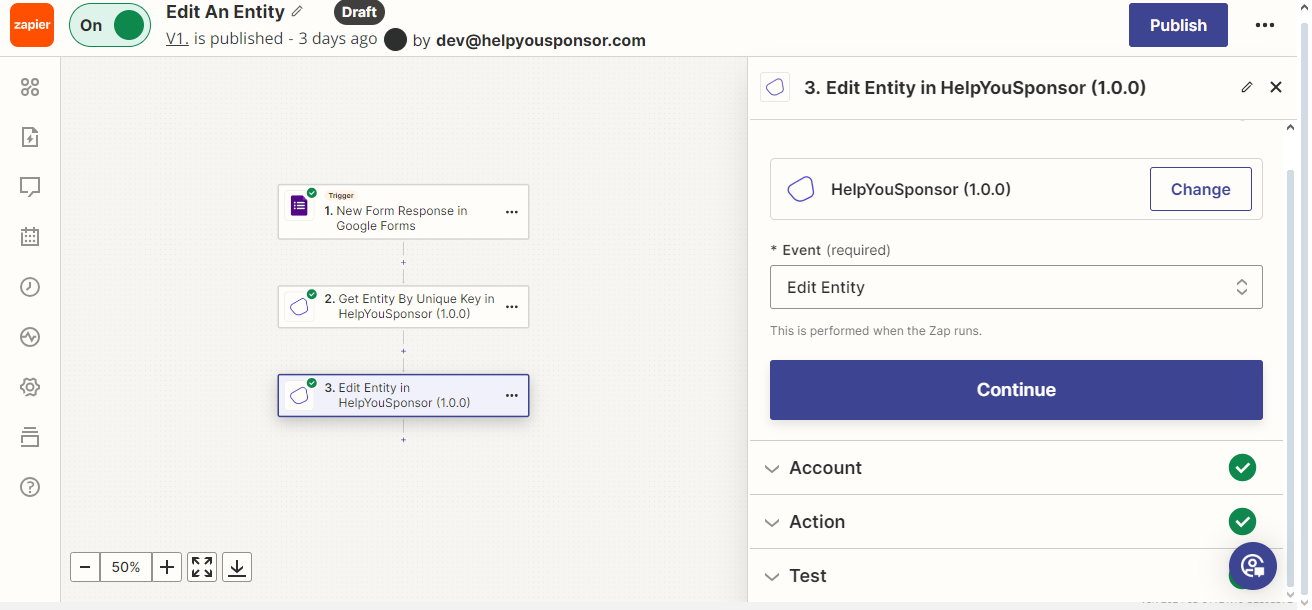Rename step 3 using panel pencil icon
This screenshot has height=610, width=1312.
click(x=1246, y=87)
